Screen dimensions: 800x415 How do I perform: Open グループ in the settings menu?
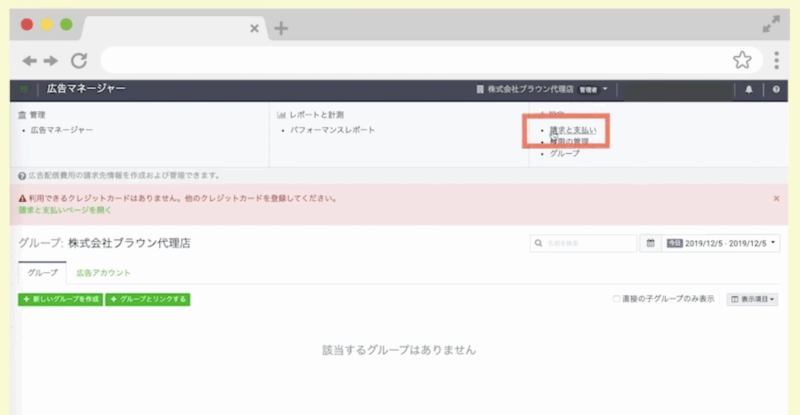564,153
